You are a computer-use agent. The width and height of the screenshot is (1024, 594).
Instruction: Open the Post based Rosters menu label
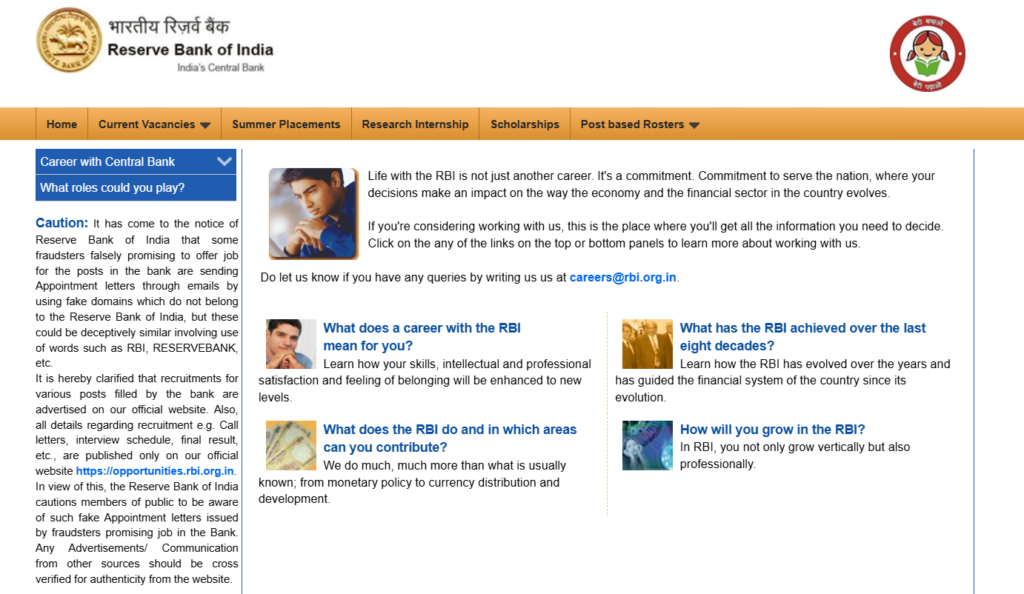(632, 124)
